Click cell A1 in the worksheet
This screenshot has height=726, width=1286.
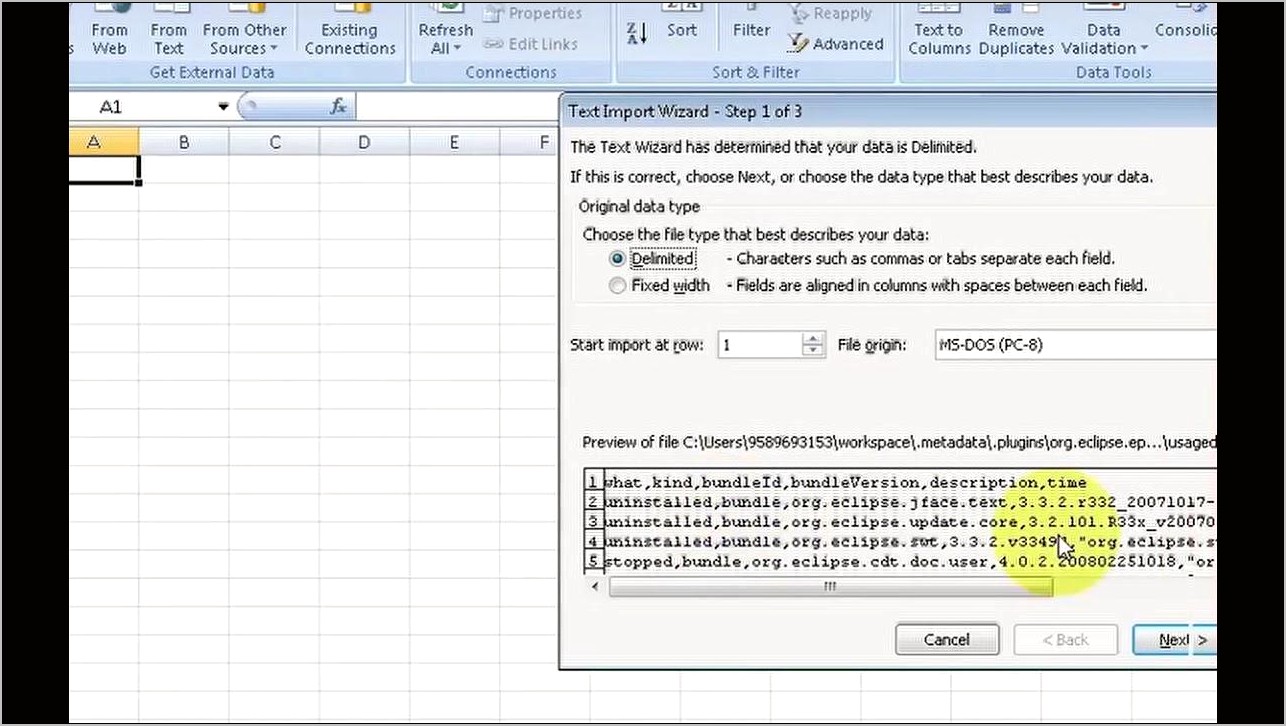(104, 170)
